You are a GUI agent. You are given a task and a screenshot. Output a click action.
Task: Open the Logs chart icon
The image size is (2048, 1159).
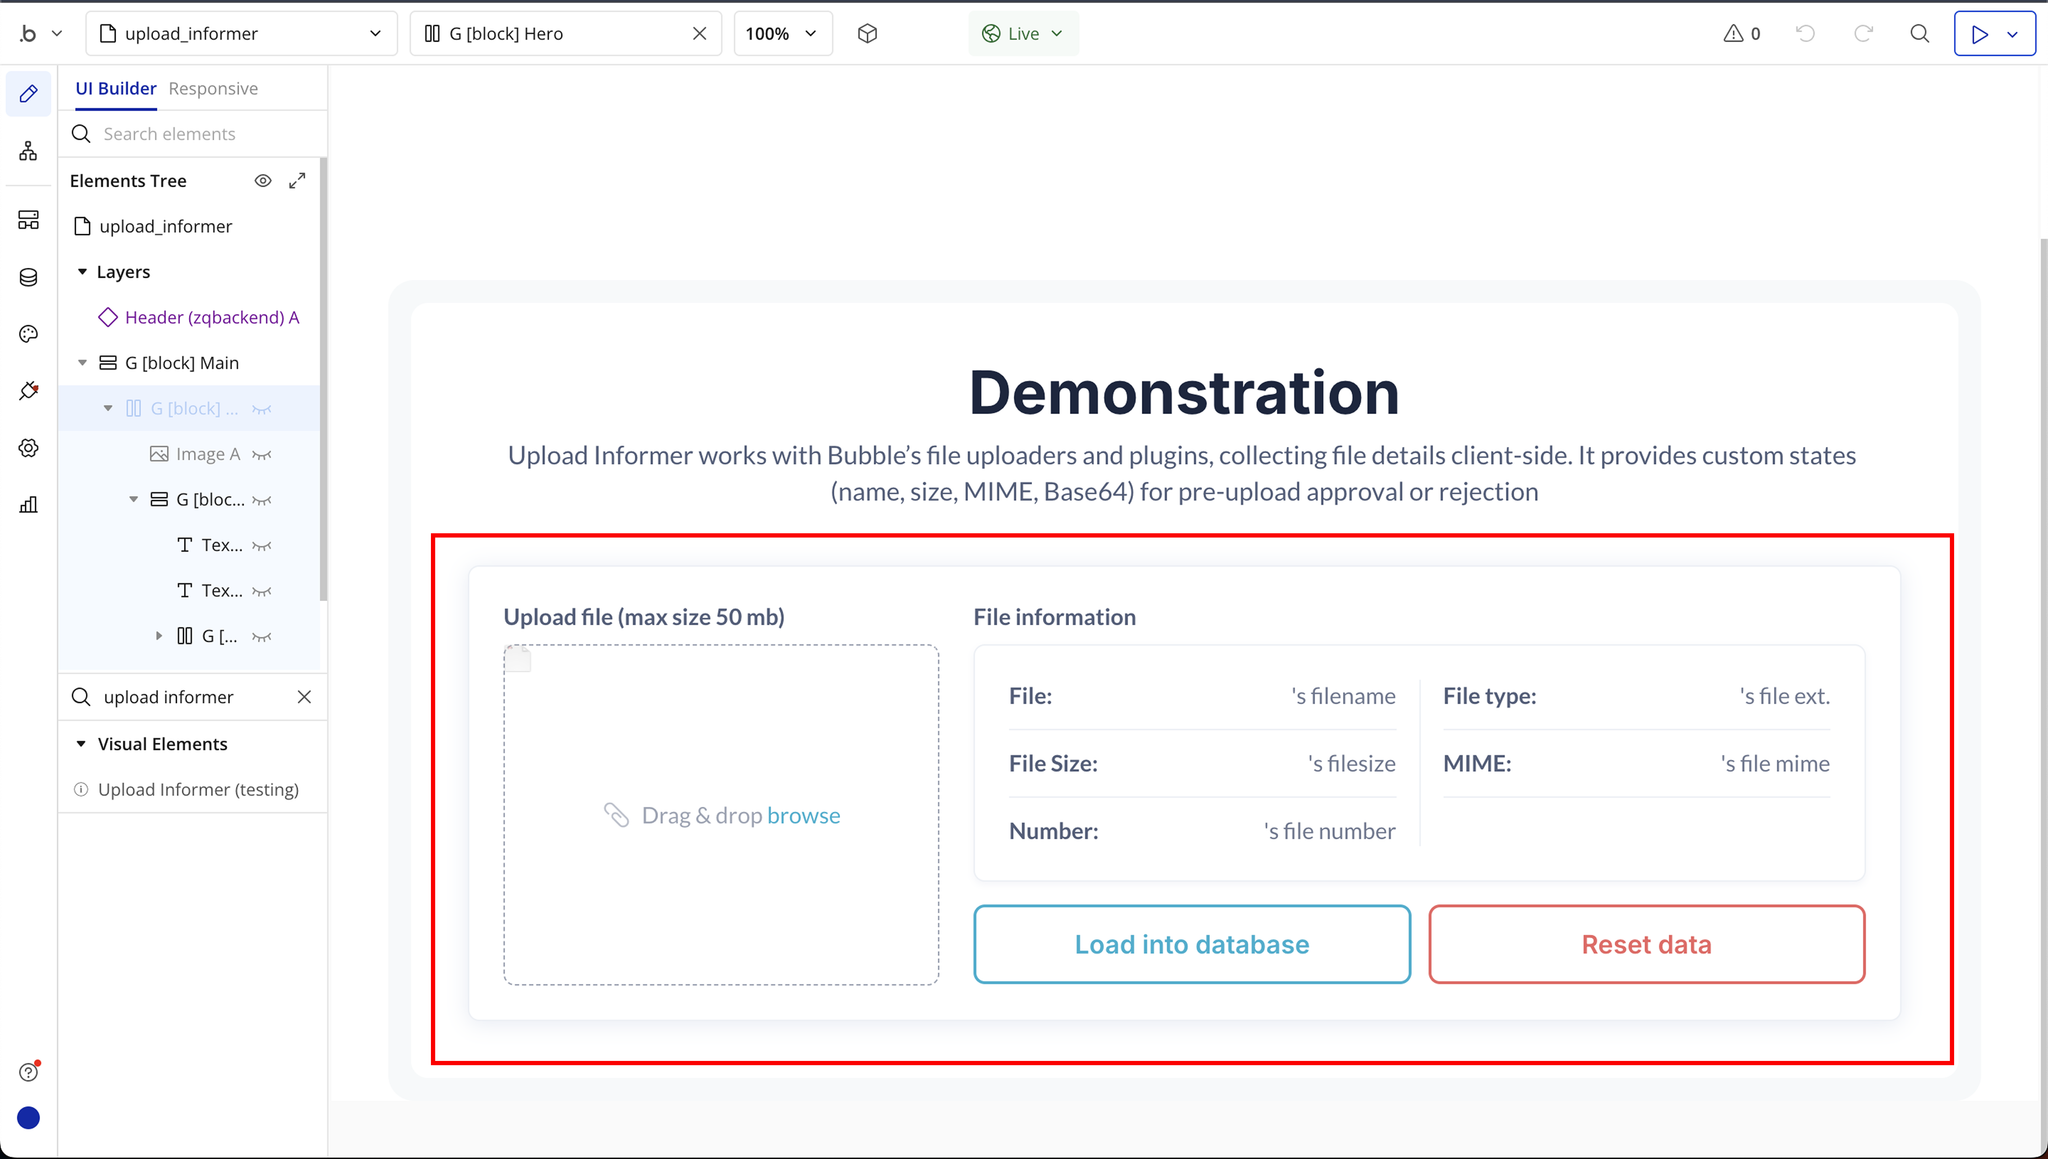click(28, 505)
